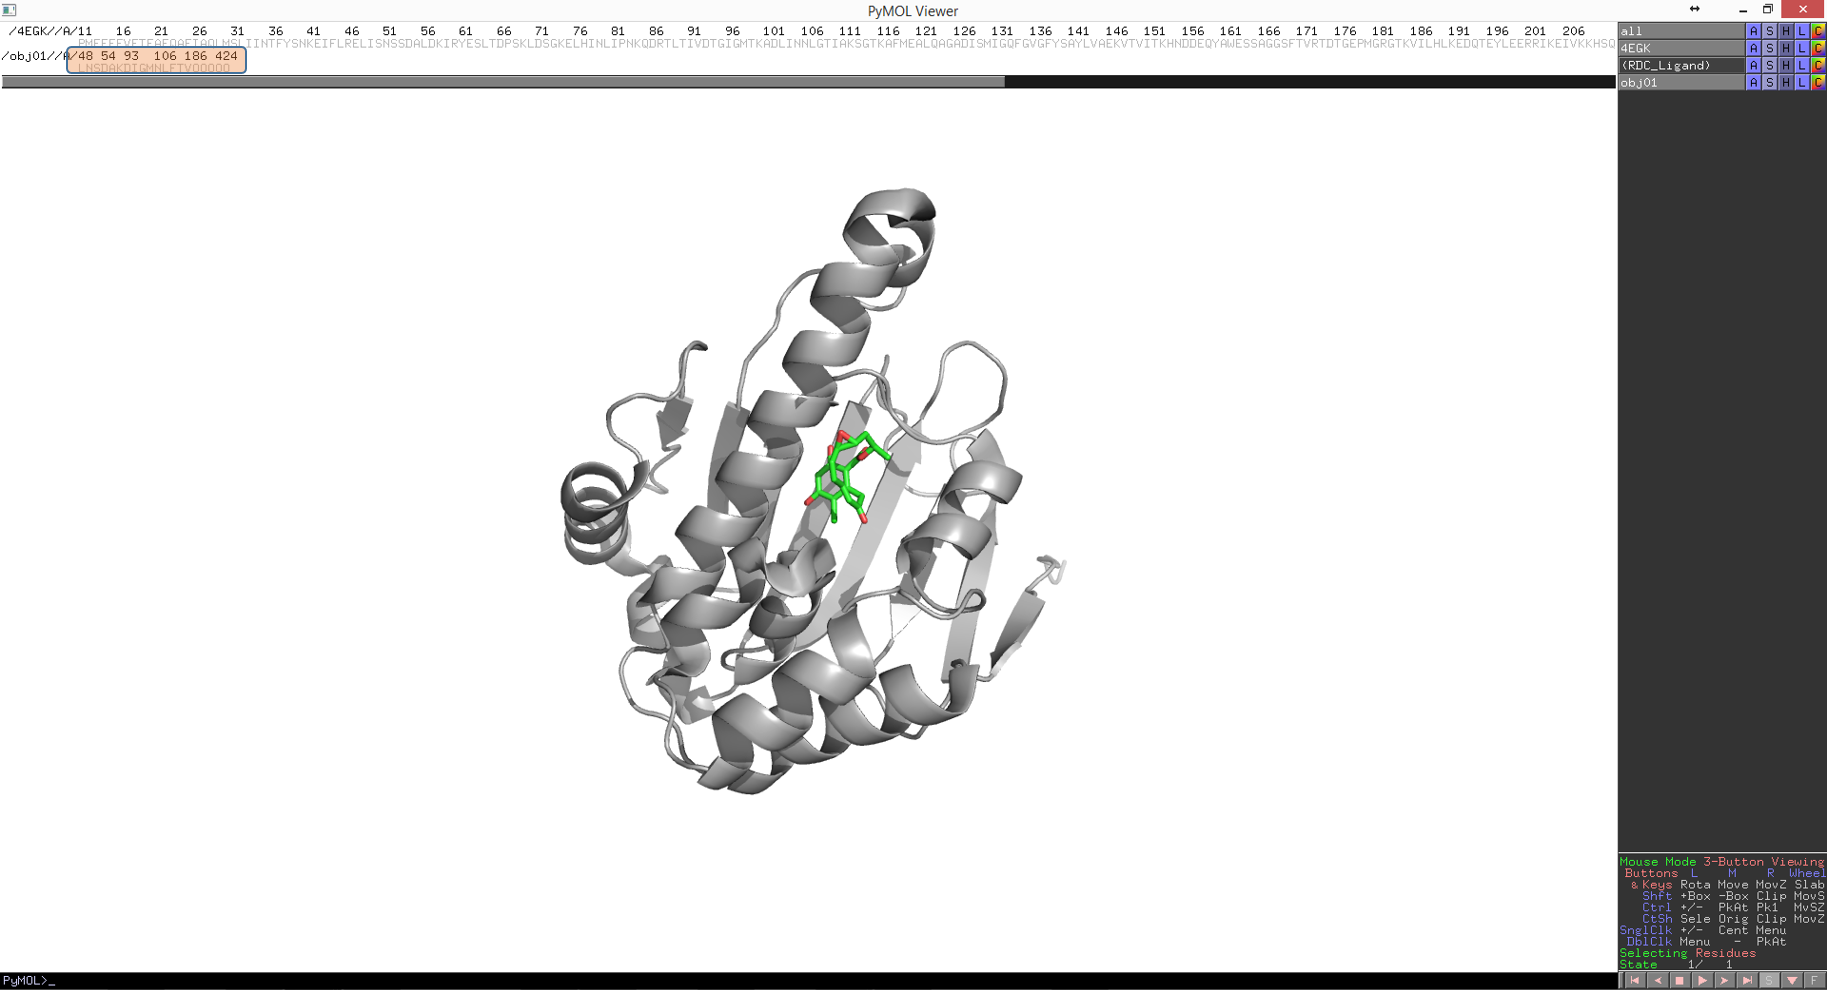Open the Label menu for all
The image size is (1827, 990).
[1802, 31]
